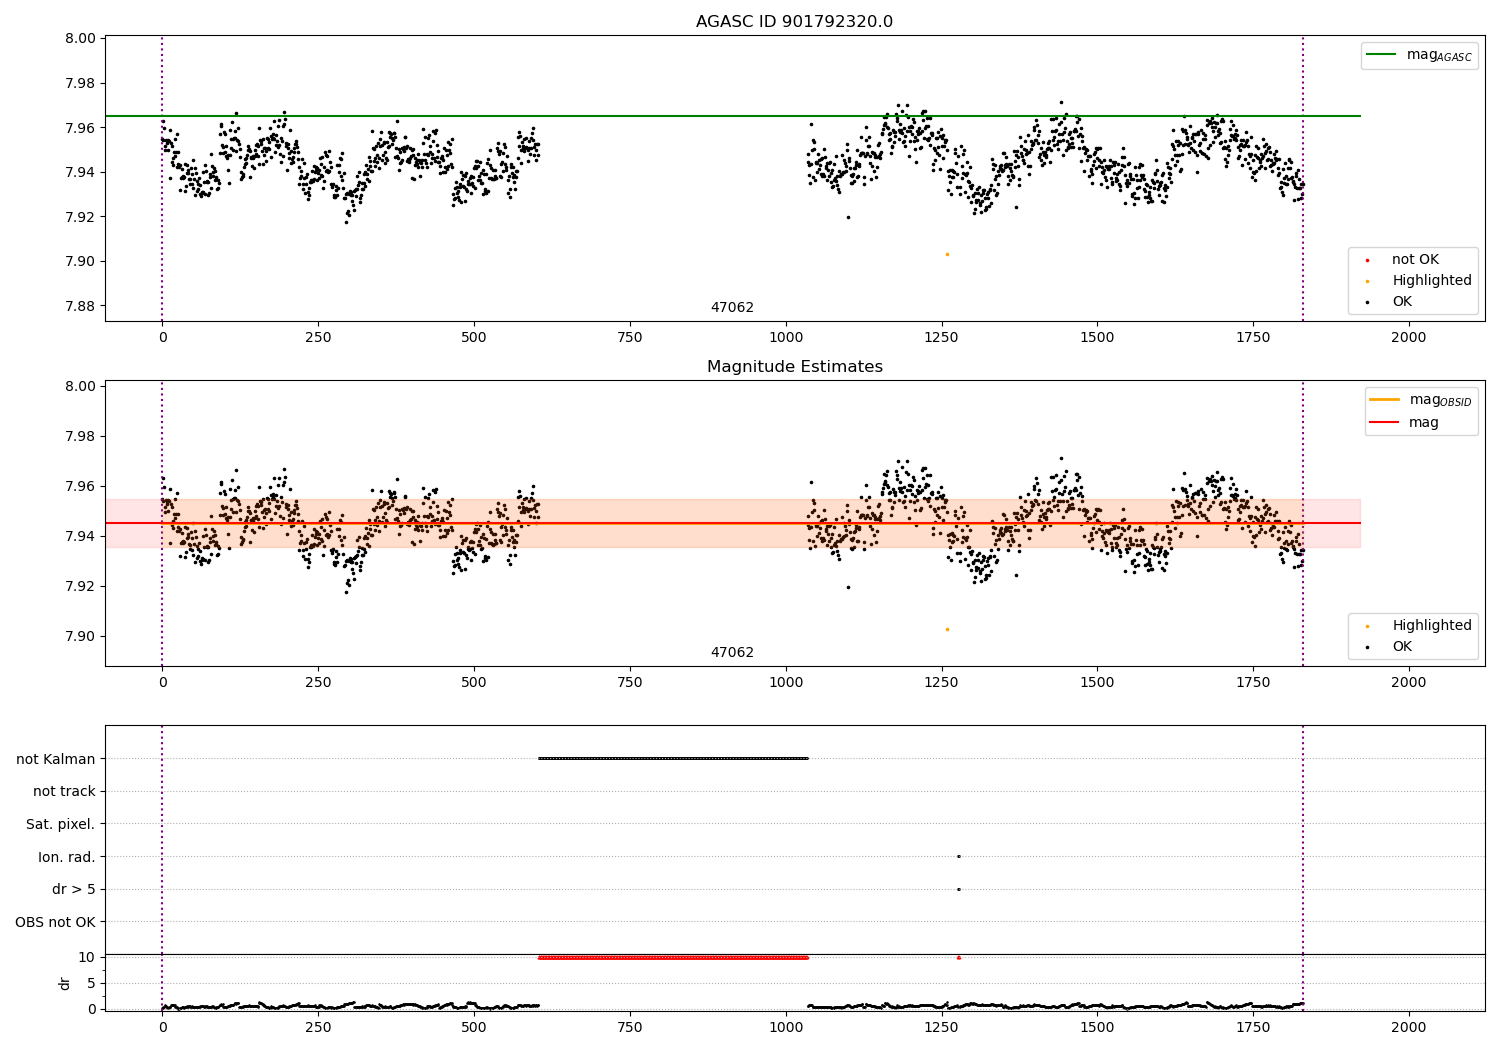Click the red bar of dr=10 points
The height and width of the screenshot is (1050, 1500).
pyautogui.click(x=673, y=958)
